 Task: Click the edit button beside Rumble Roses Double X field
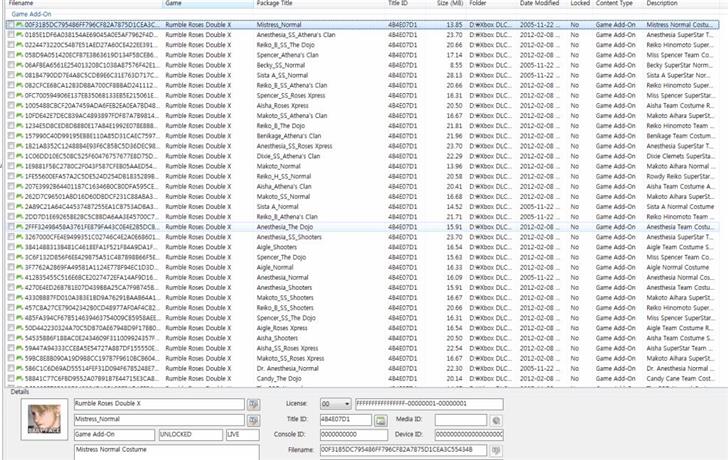click(253, 404)
